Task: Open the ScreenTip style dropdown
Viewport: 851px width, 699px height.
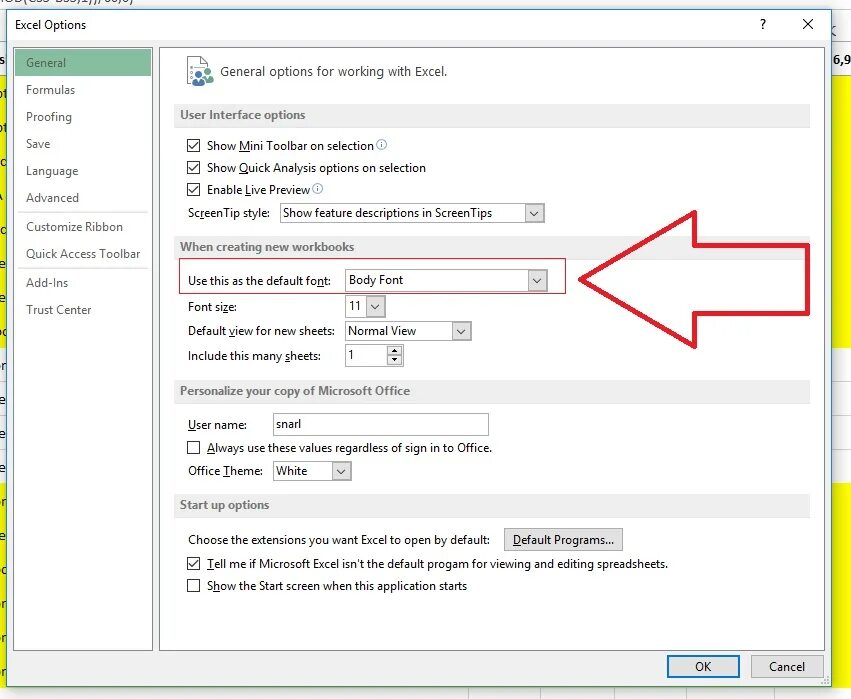Action: 534,213
